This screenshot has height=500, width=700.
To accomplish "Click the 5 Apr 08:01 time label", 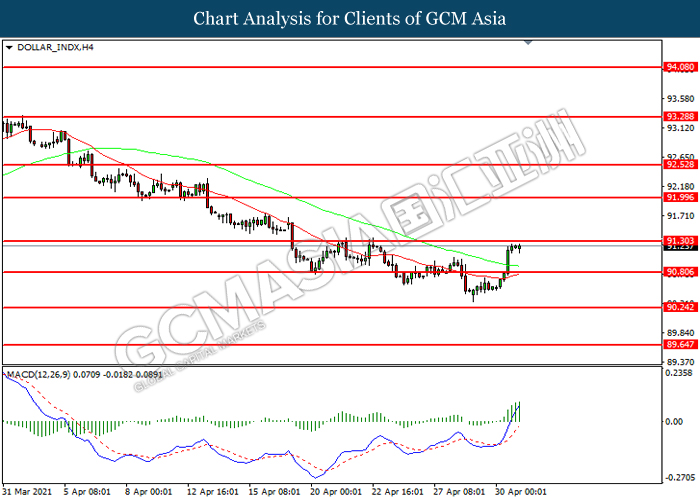I will coord(87,492).
